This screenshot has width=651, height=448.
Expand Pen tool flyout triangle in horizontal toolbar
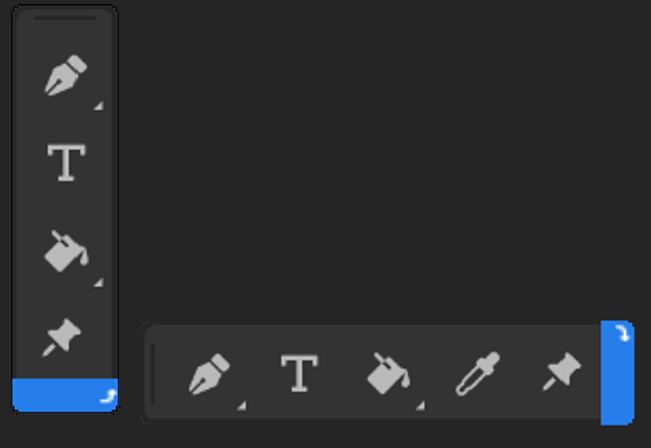coord(242,406)
